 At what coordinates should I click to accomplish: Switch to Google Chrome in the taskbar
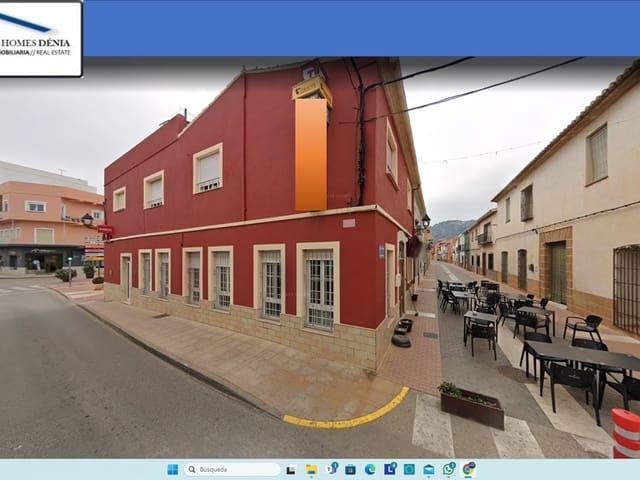pos(468,469)
